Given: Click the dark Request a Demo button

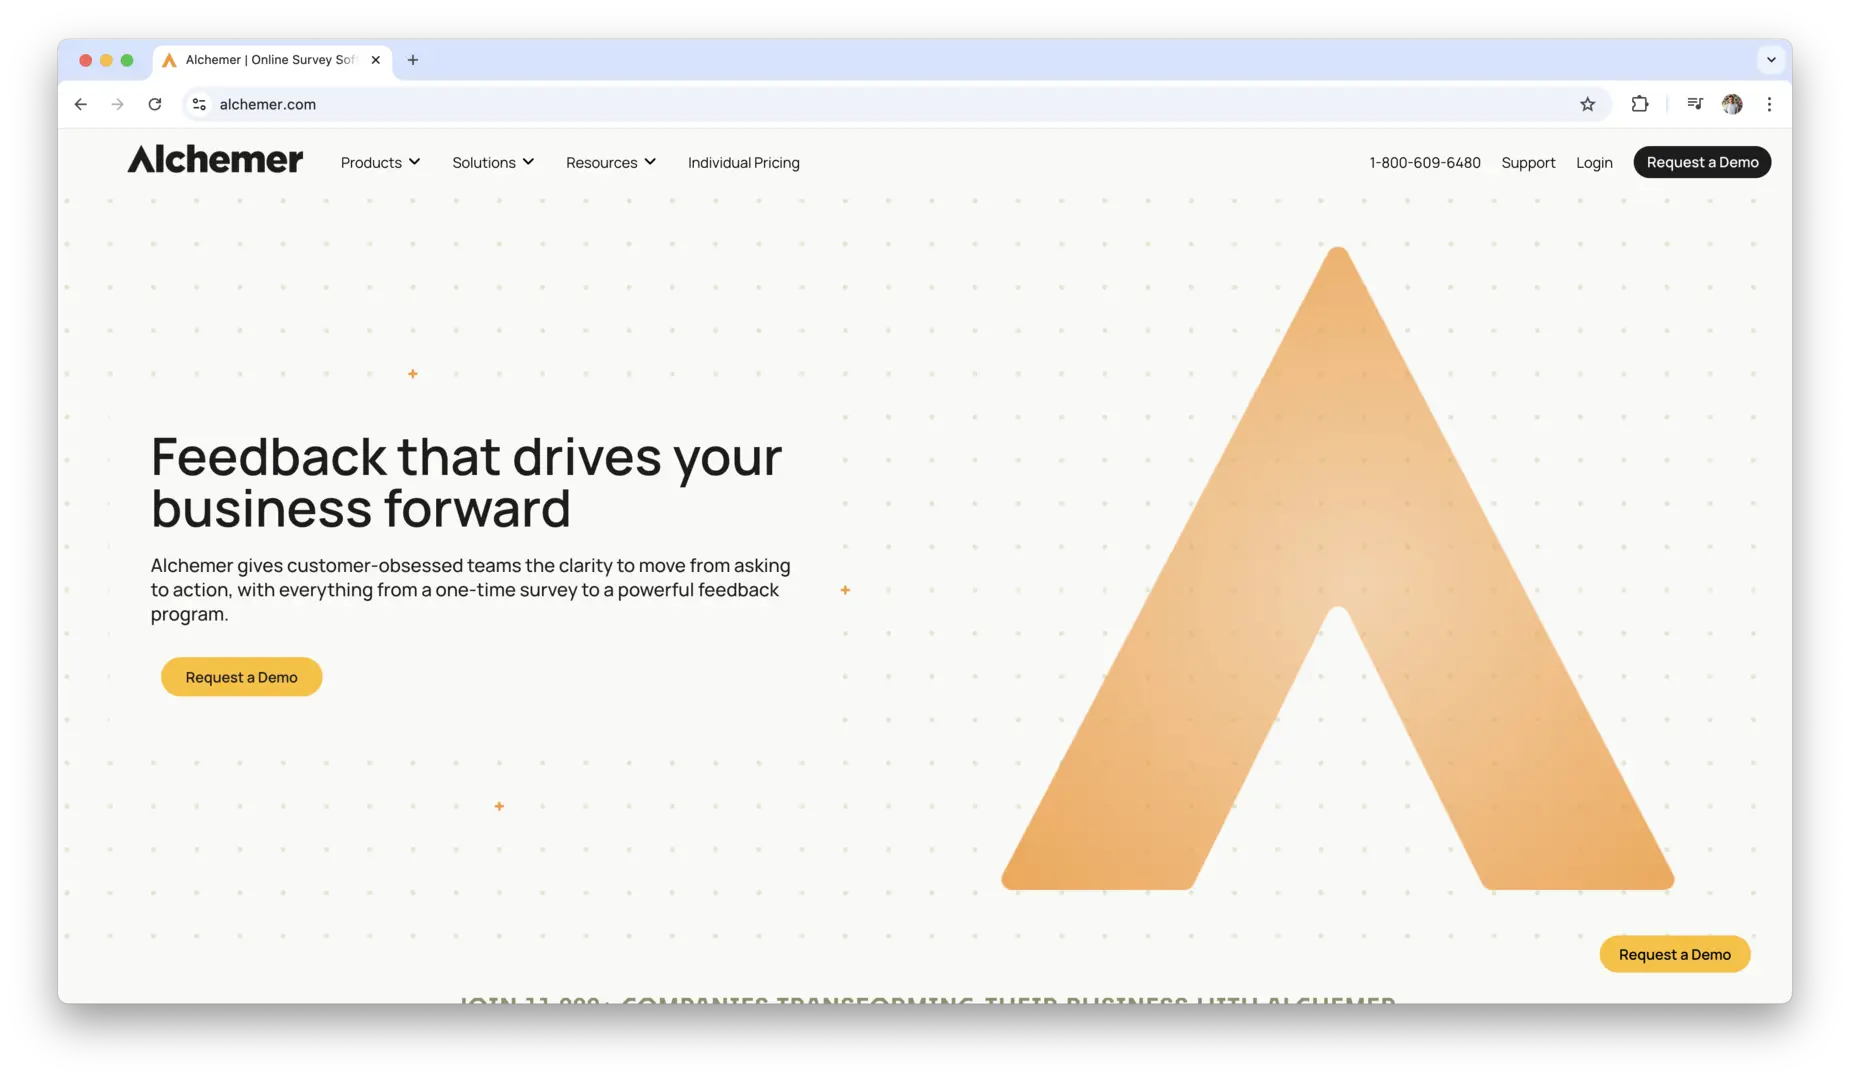Looking at the screenshot, I should 1702,162.
